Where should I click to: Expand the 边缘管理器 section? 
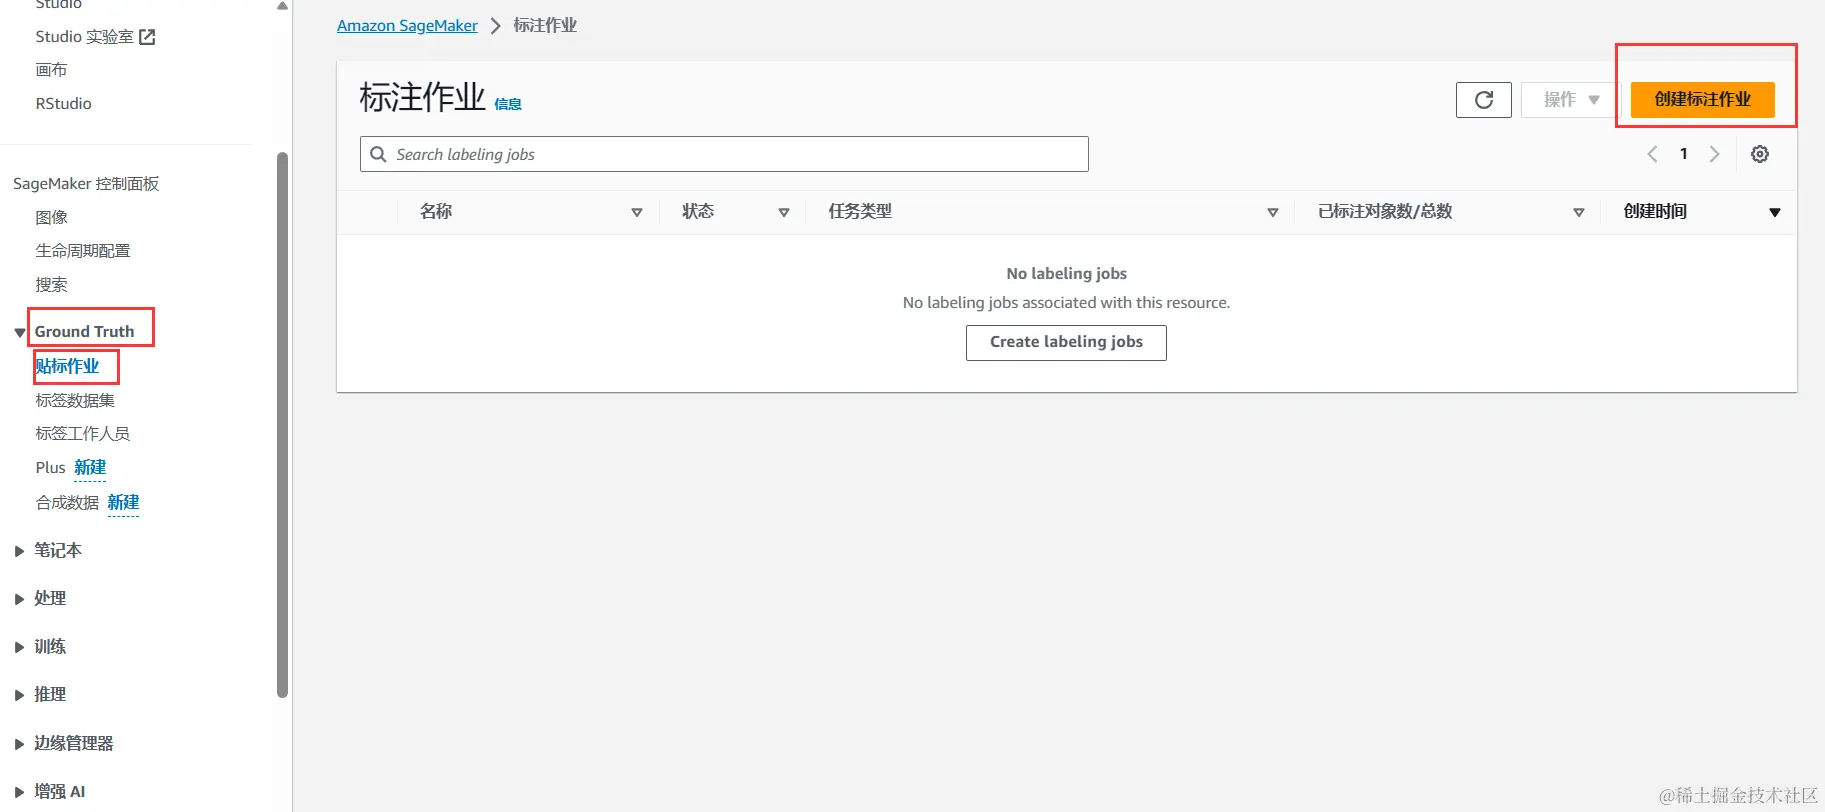pyautogui.click(x=19, y=744)
